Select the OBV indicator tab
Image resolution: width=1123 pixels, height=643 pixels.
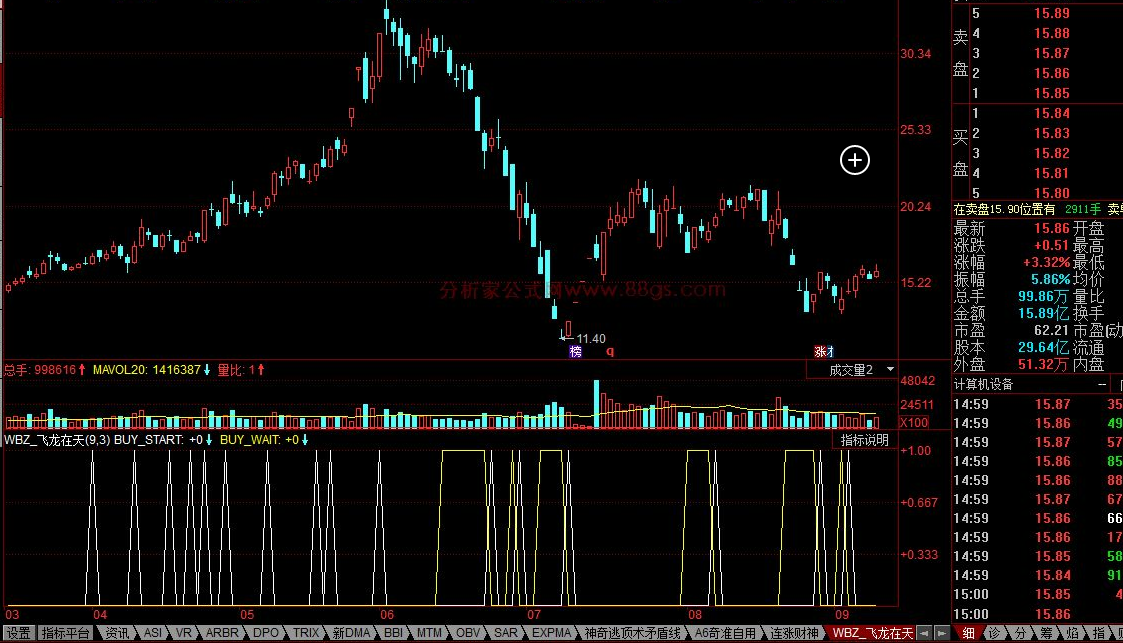468,633
